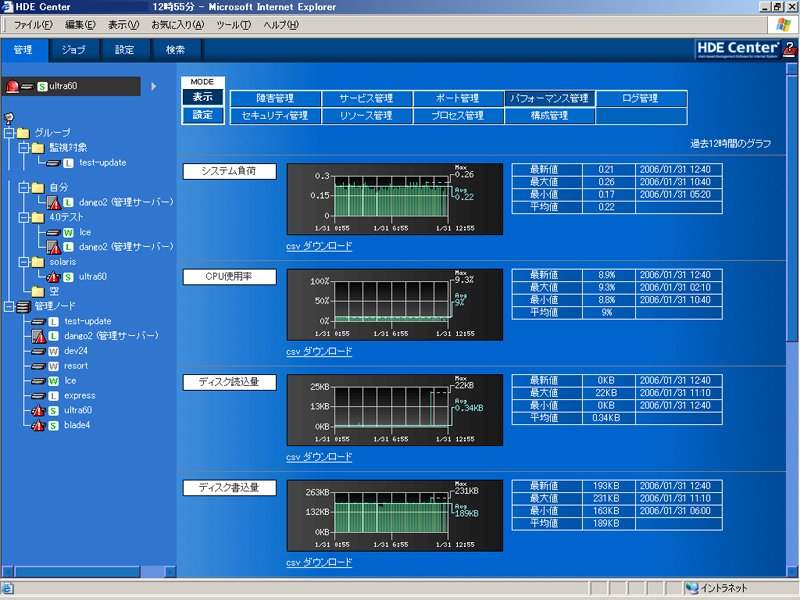Click the red alarm siren icon beside ultra60 header
This screenshot has height=600, width=800.
(x=12, y=86)
